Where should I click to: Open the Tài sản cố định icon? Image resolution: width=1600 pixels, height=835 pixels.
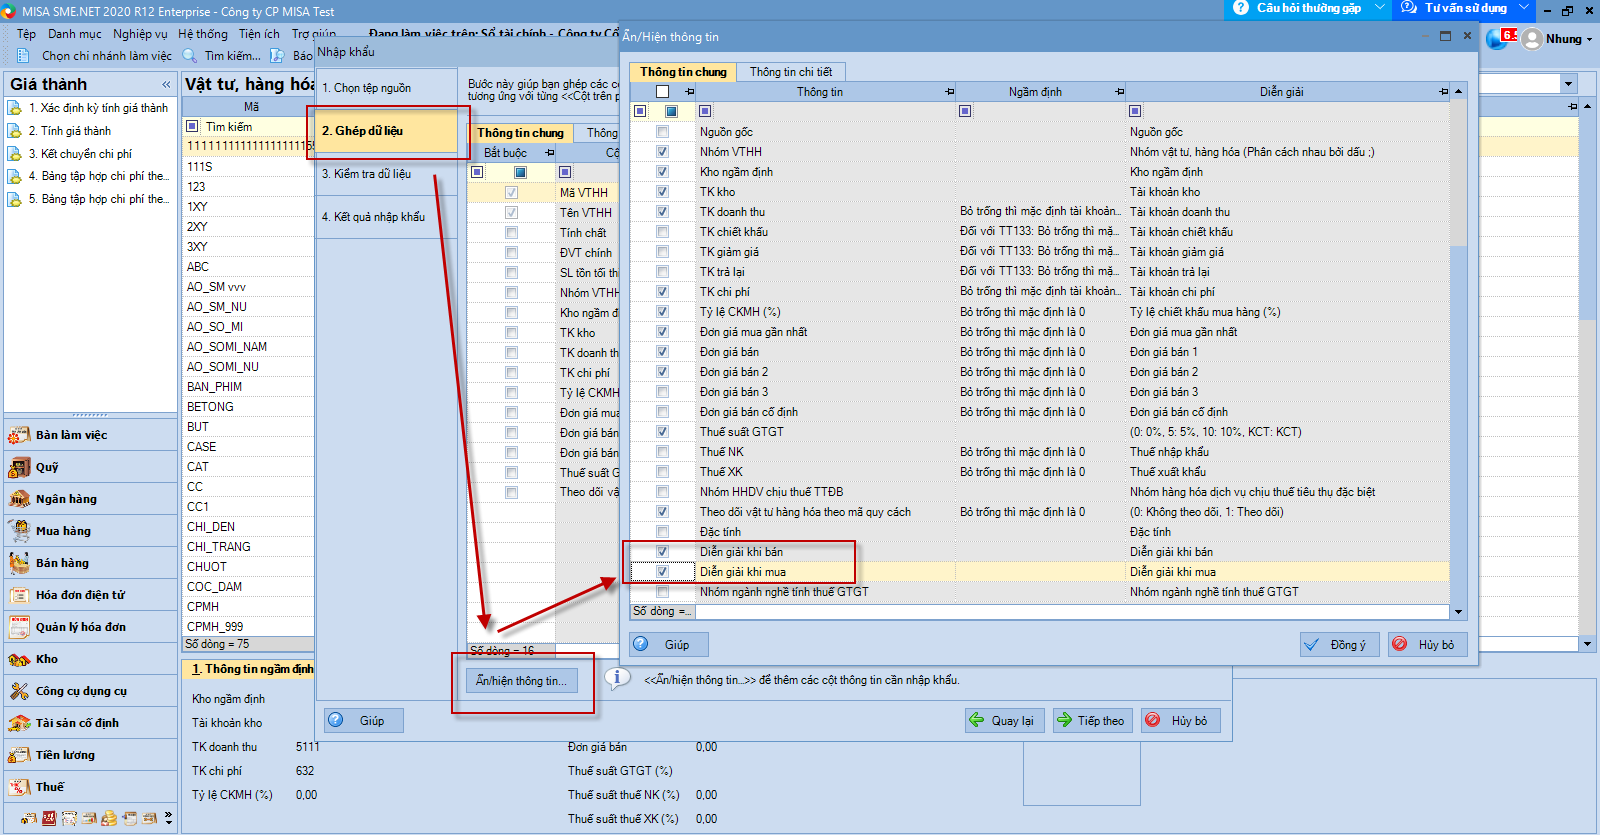click(x=19, y=723)
